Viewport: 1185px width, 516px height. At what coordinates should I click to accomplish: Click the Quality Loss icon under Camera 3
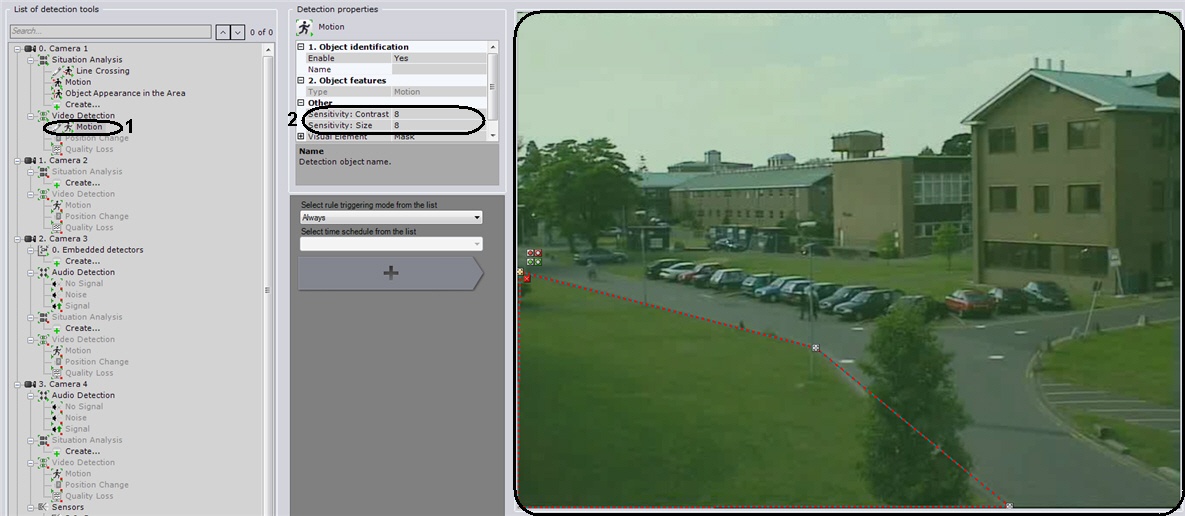[57, 373]
